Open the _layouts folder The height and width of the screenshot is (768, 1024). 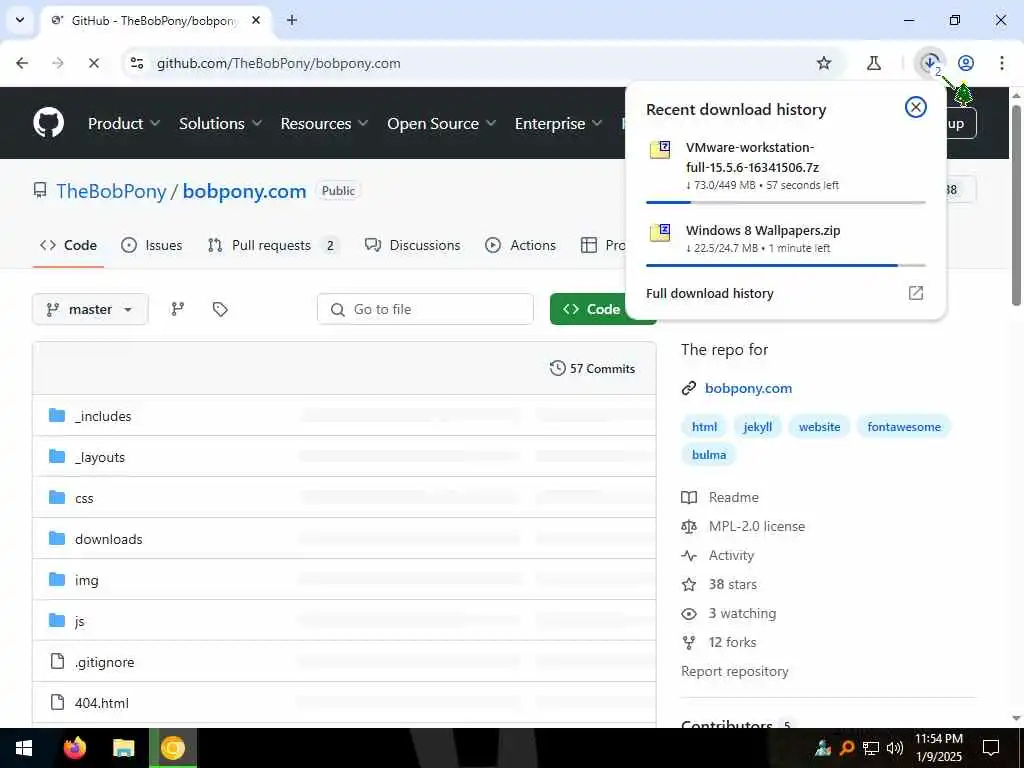point(99,457)
